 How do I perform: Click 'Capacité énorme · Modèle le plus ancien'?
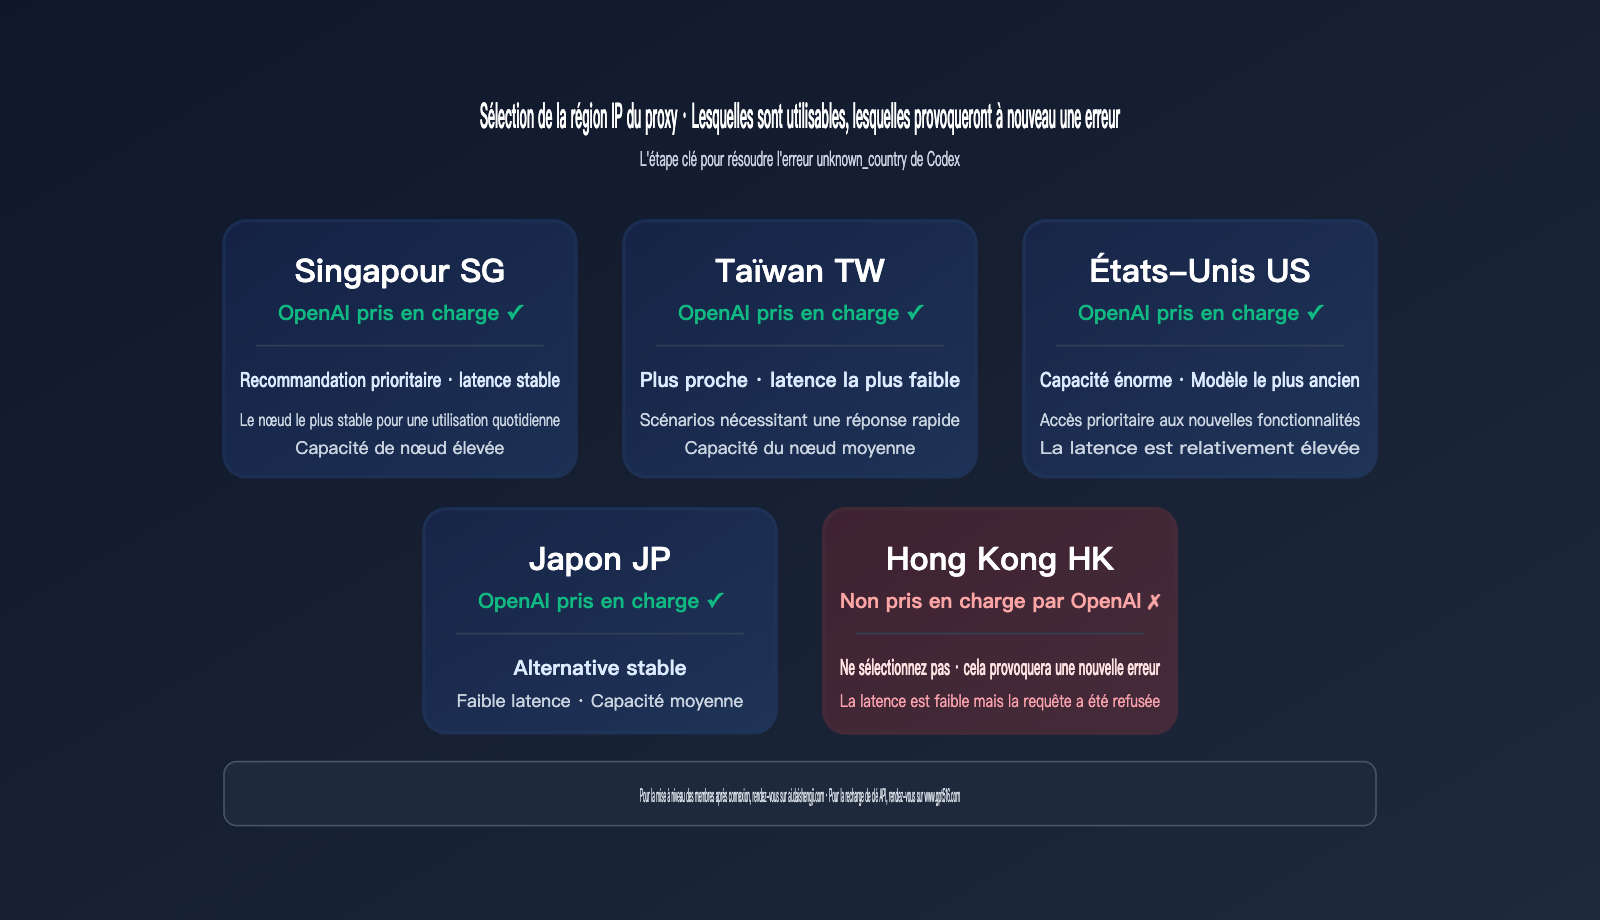click(1200, 380)
